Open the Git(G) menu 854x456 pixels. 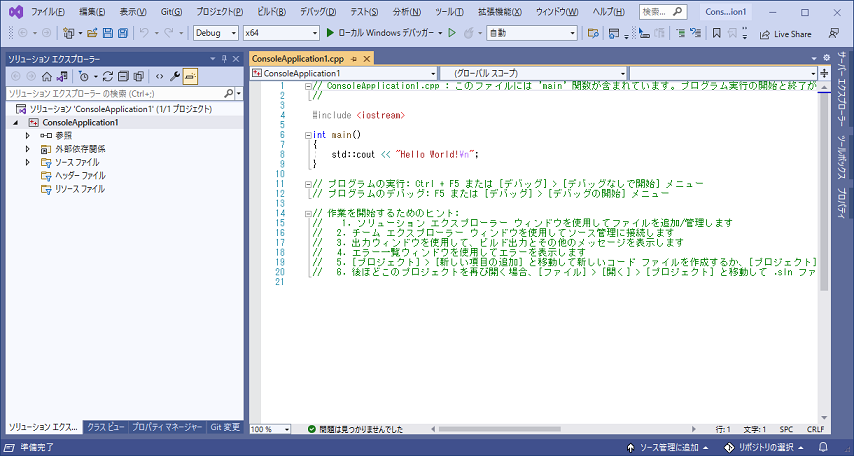(172, 12)
